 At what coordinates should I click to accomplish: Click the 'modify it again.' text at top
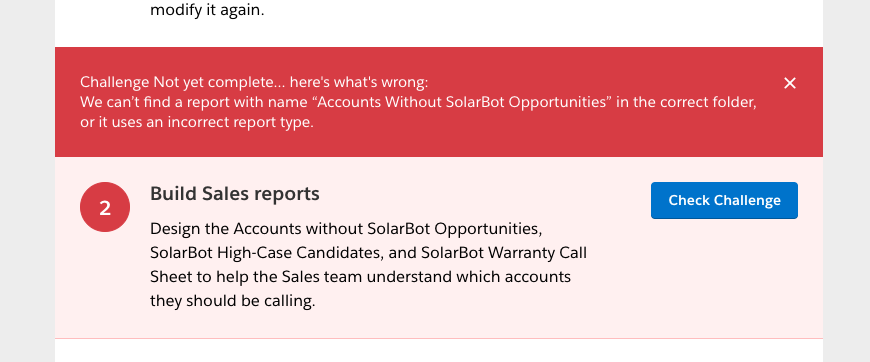pos(207,10)
